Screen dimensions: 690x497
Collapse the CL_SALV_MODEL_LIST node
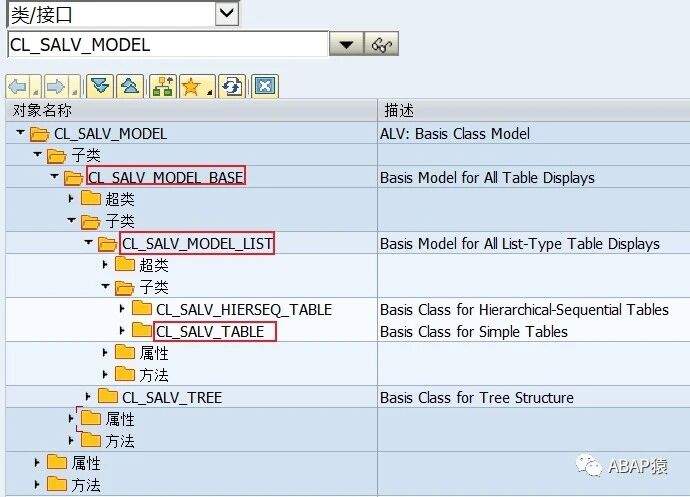click(88, 242)
